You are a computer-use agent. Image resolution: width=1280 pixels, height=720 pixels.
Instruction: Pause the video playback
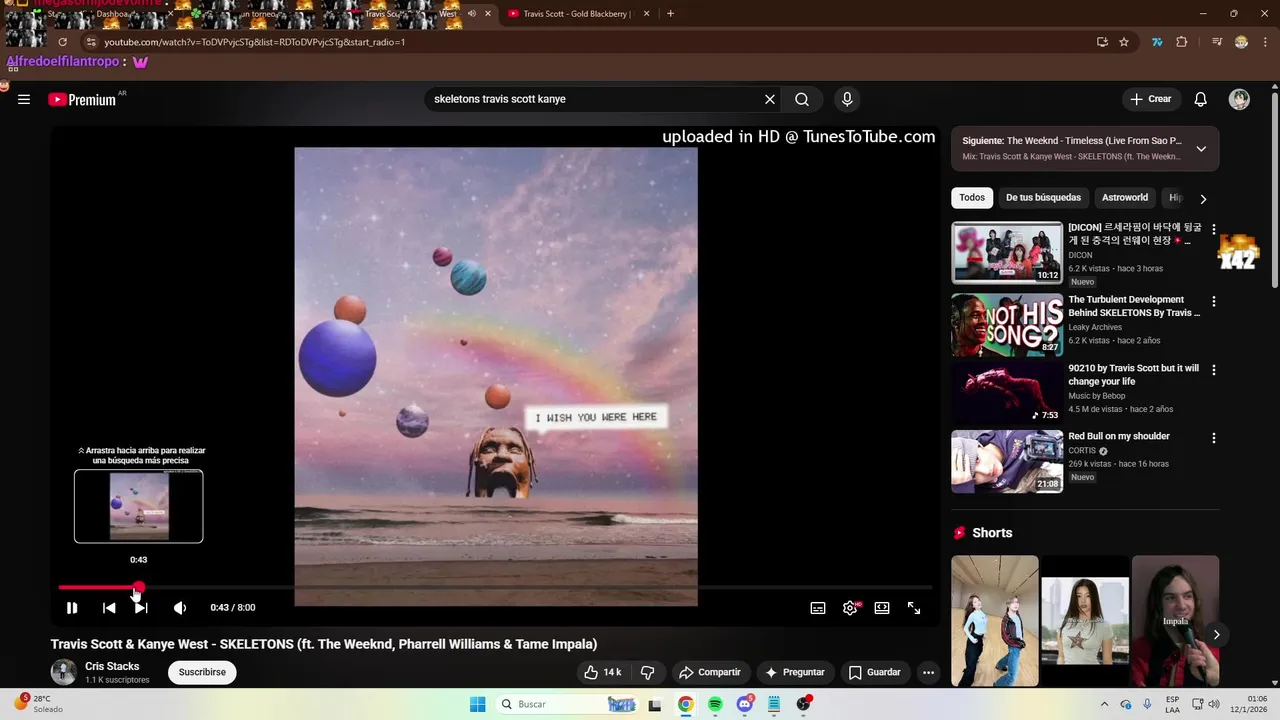tap(72, 608)
